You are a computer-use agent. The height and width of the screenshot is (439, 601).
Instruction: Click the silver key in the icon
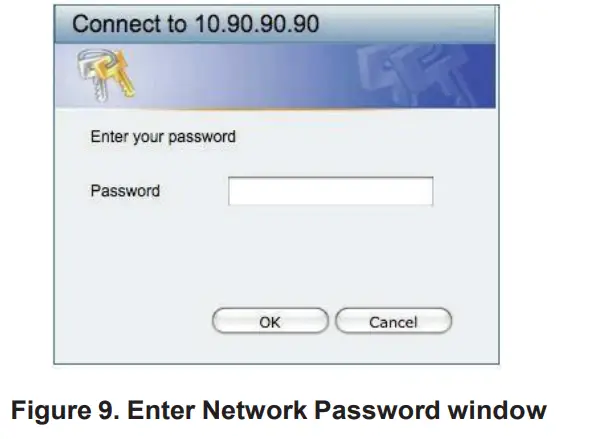click(x=92, y=77)
